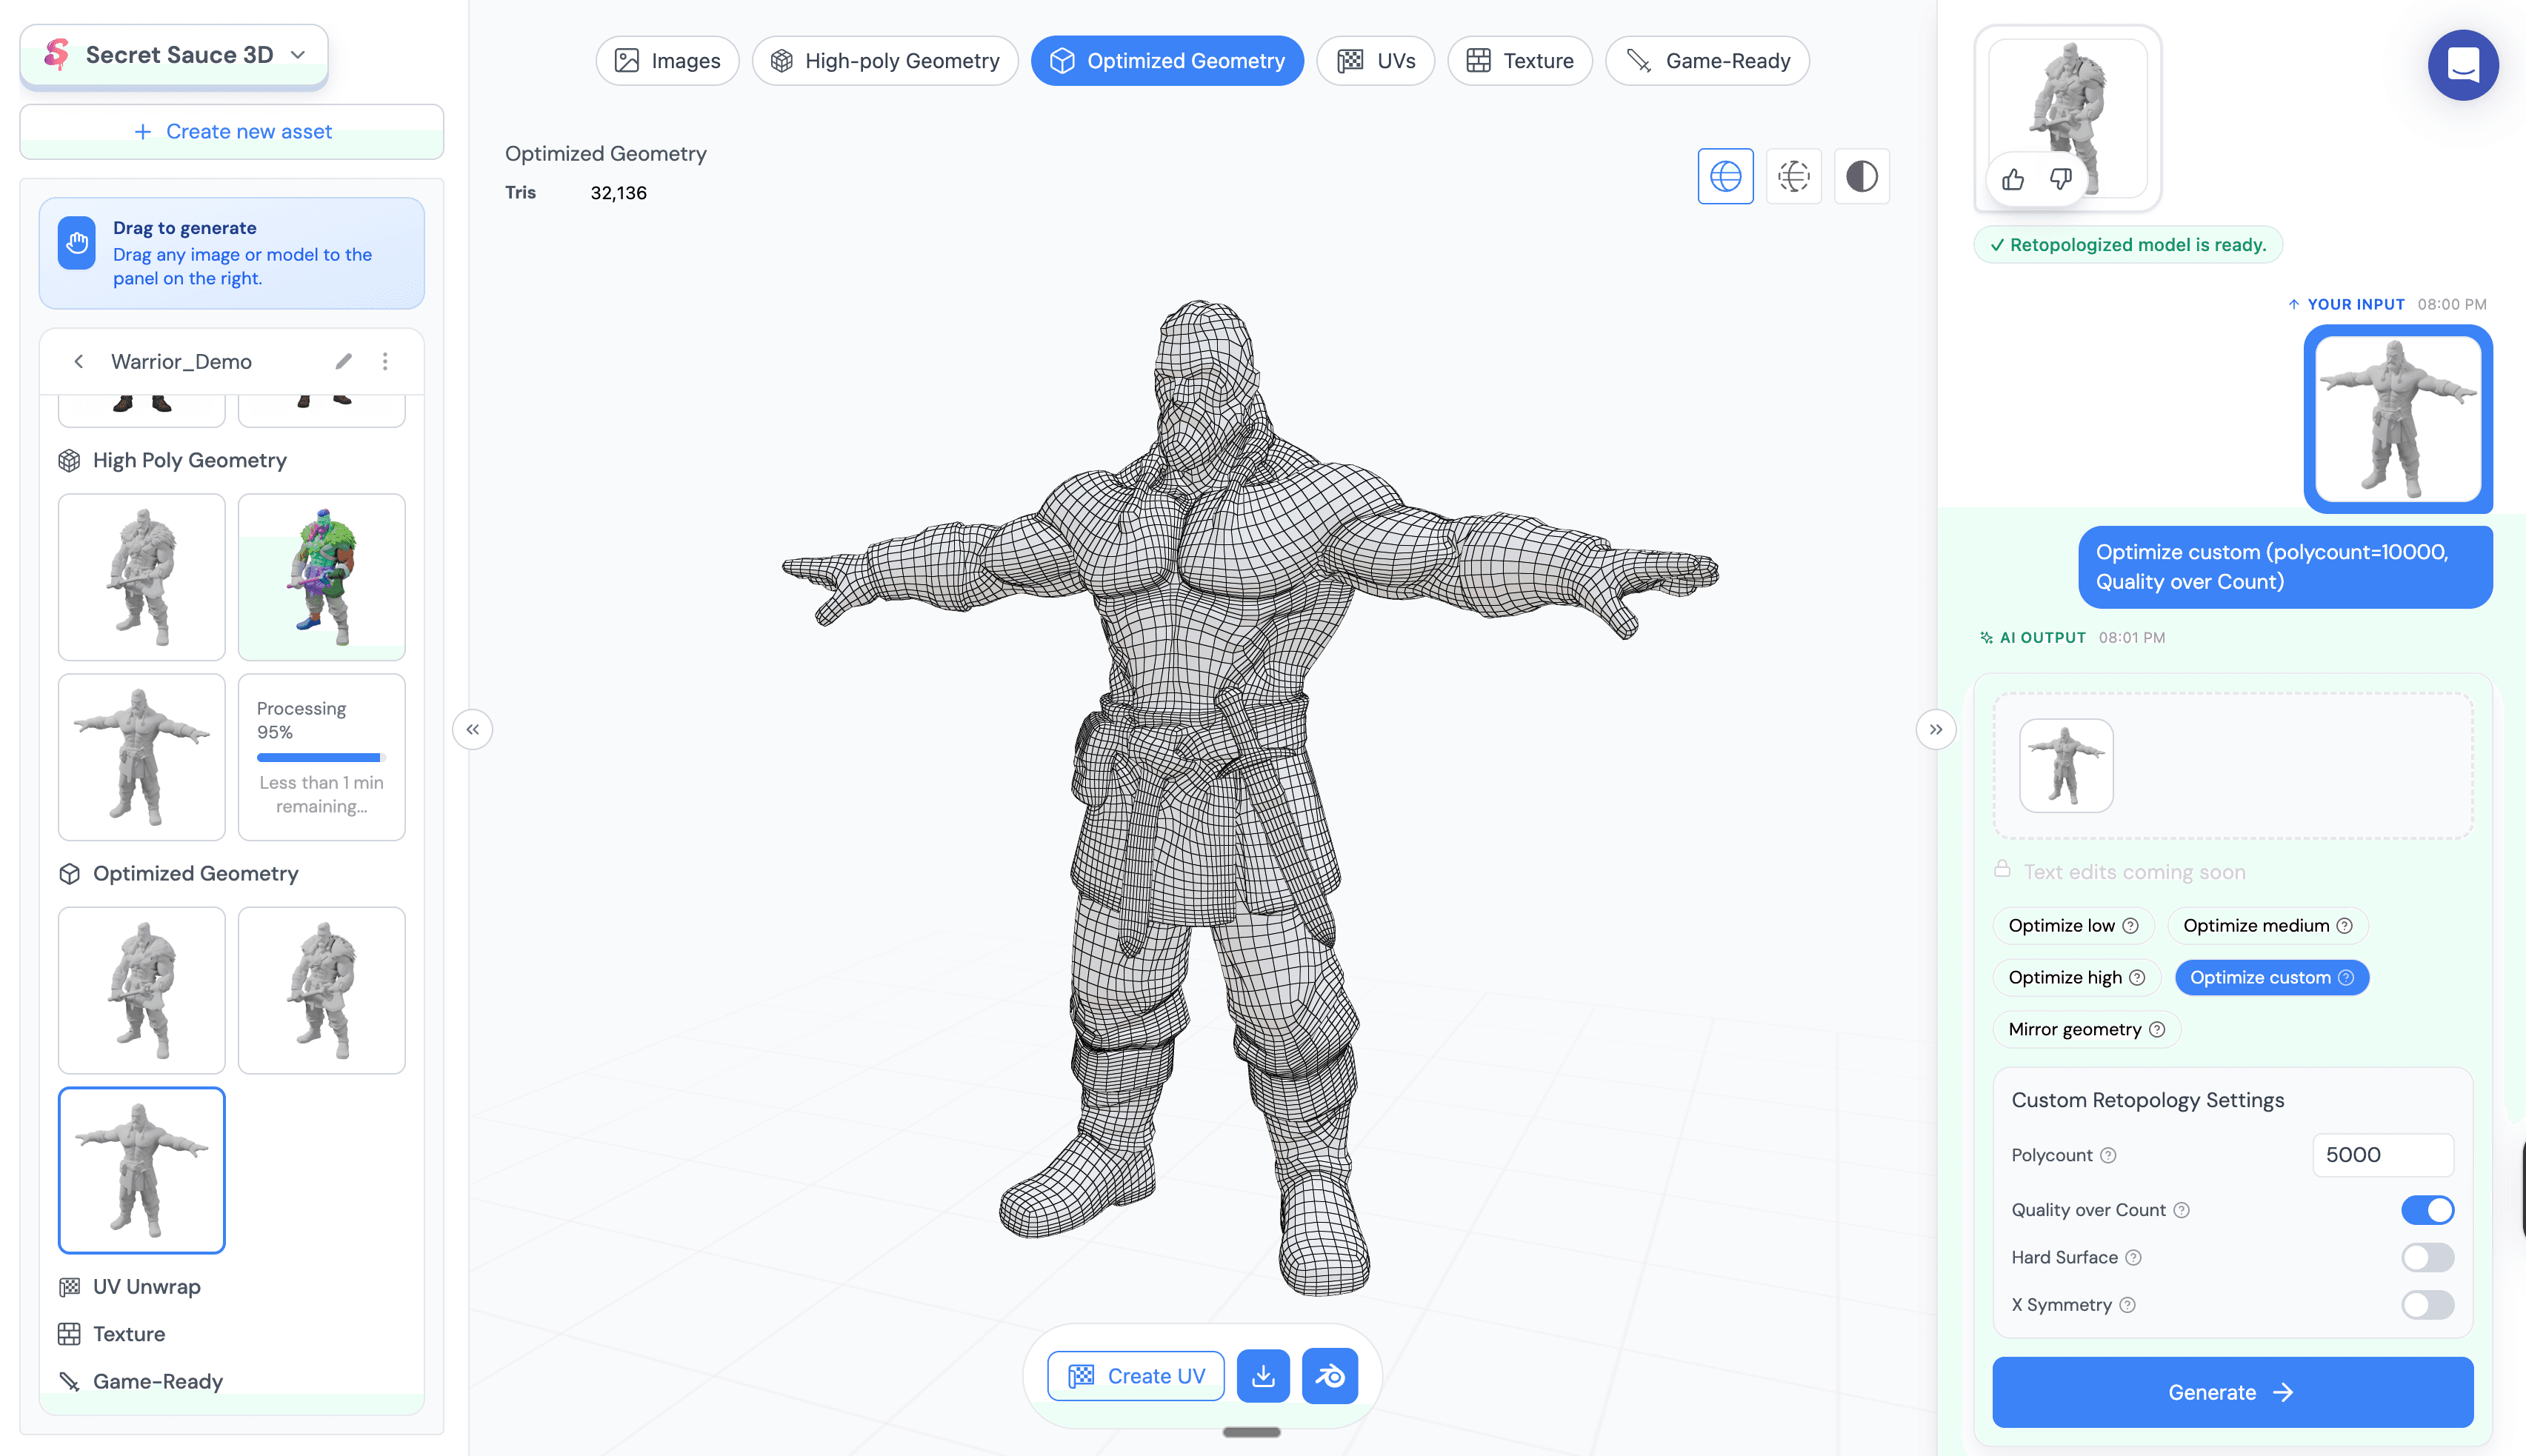Thumbs up the retopologized model
Image resolution: width=2526 pixels, height=1456 pixels.
[x=2013, y=180]
